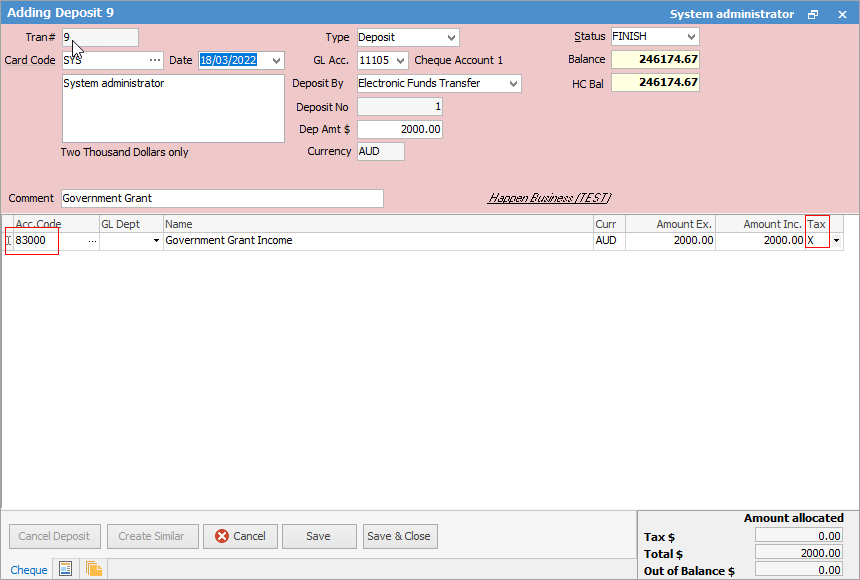Open the Date dropdown calendar
Image resolution: width=860 pixels, height=580 pixels.
click(x=276, y=60)
